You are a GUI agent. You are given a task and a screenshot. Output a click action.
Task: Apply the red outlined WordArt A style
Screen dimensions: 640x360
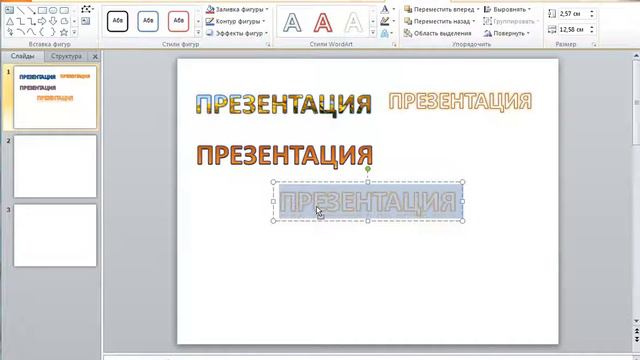pos(322,22)
